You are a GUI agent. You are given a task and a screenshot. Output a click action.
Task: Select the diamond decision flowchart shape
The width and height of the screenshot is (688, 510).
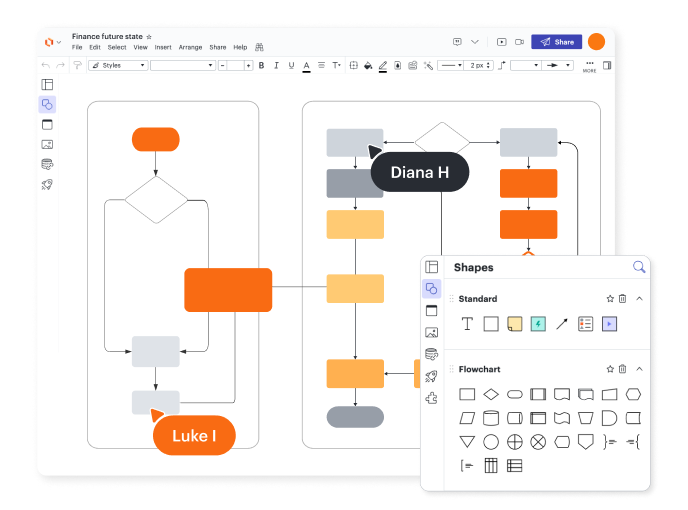click(491, 394)
